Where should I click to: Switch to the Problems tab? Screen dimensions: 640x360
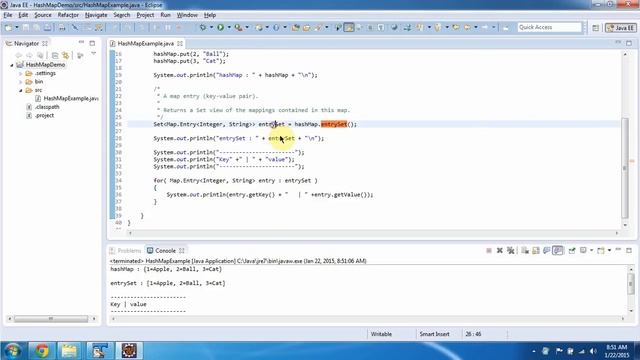[125, 251]
